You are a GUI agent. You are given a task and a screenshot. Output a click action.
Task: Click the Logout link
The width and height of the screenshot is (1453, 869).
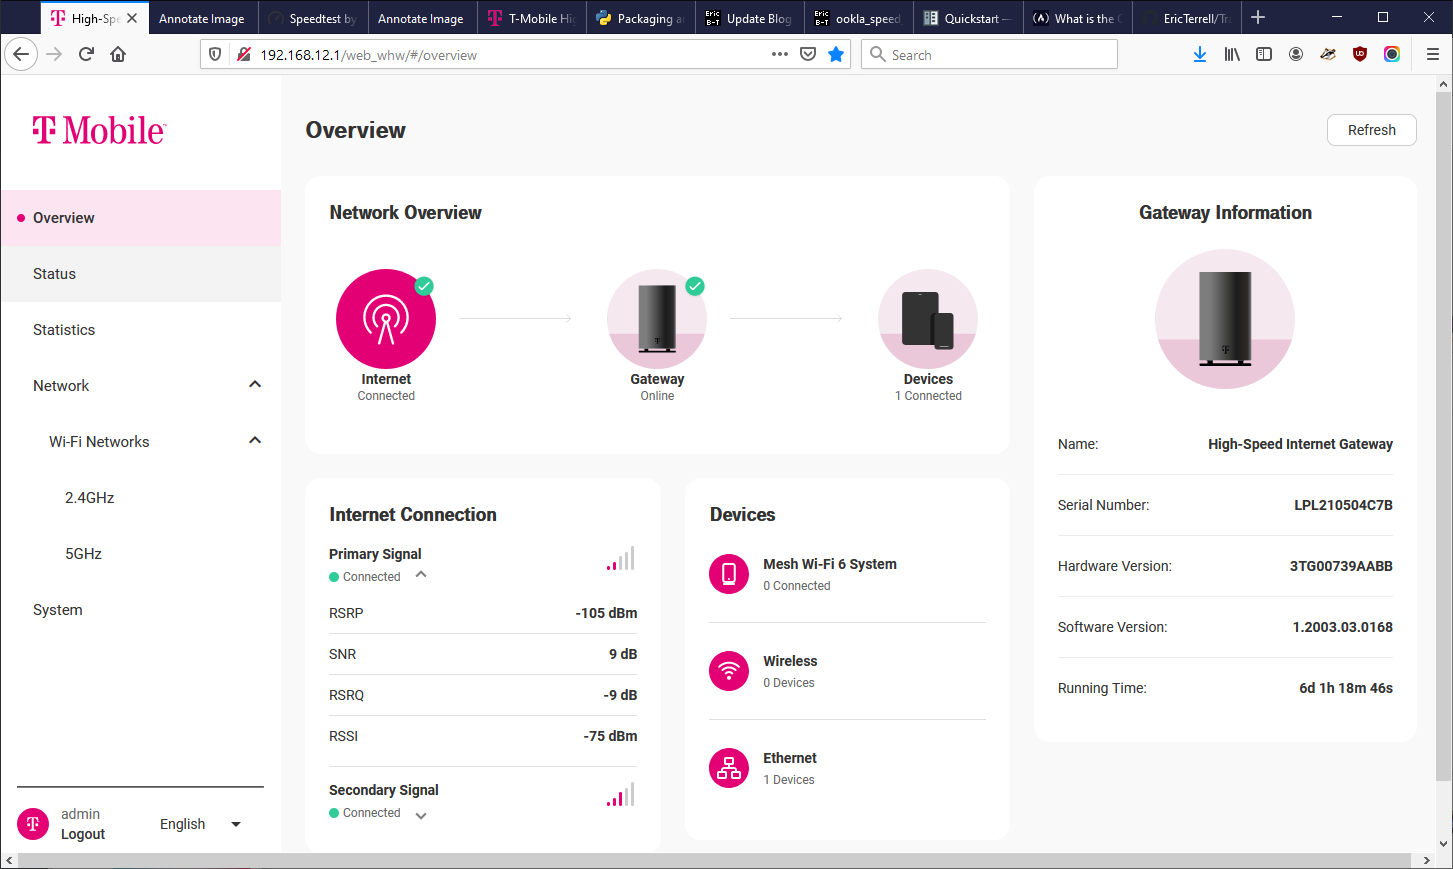(83, 834)
